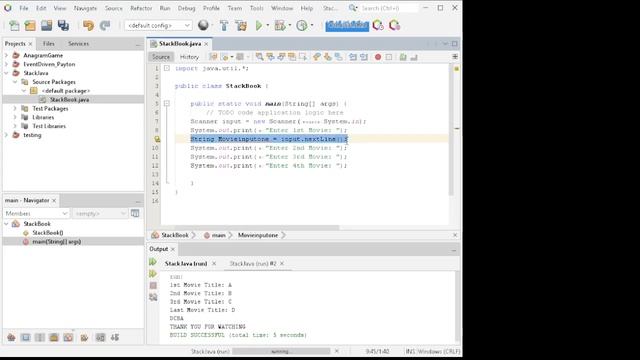Click the Comment lines icon in editor toolbar
Screen dimensions: 640x360
point(403,57)
